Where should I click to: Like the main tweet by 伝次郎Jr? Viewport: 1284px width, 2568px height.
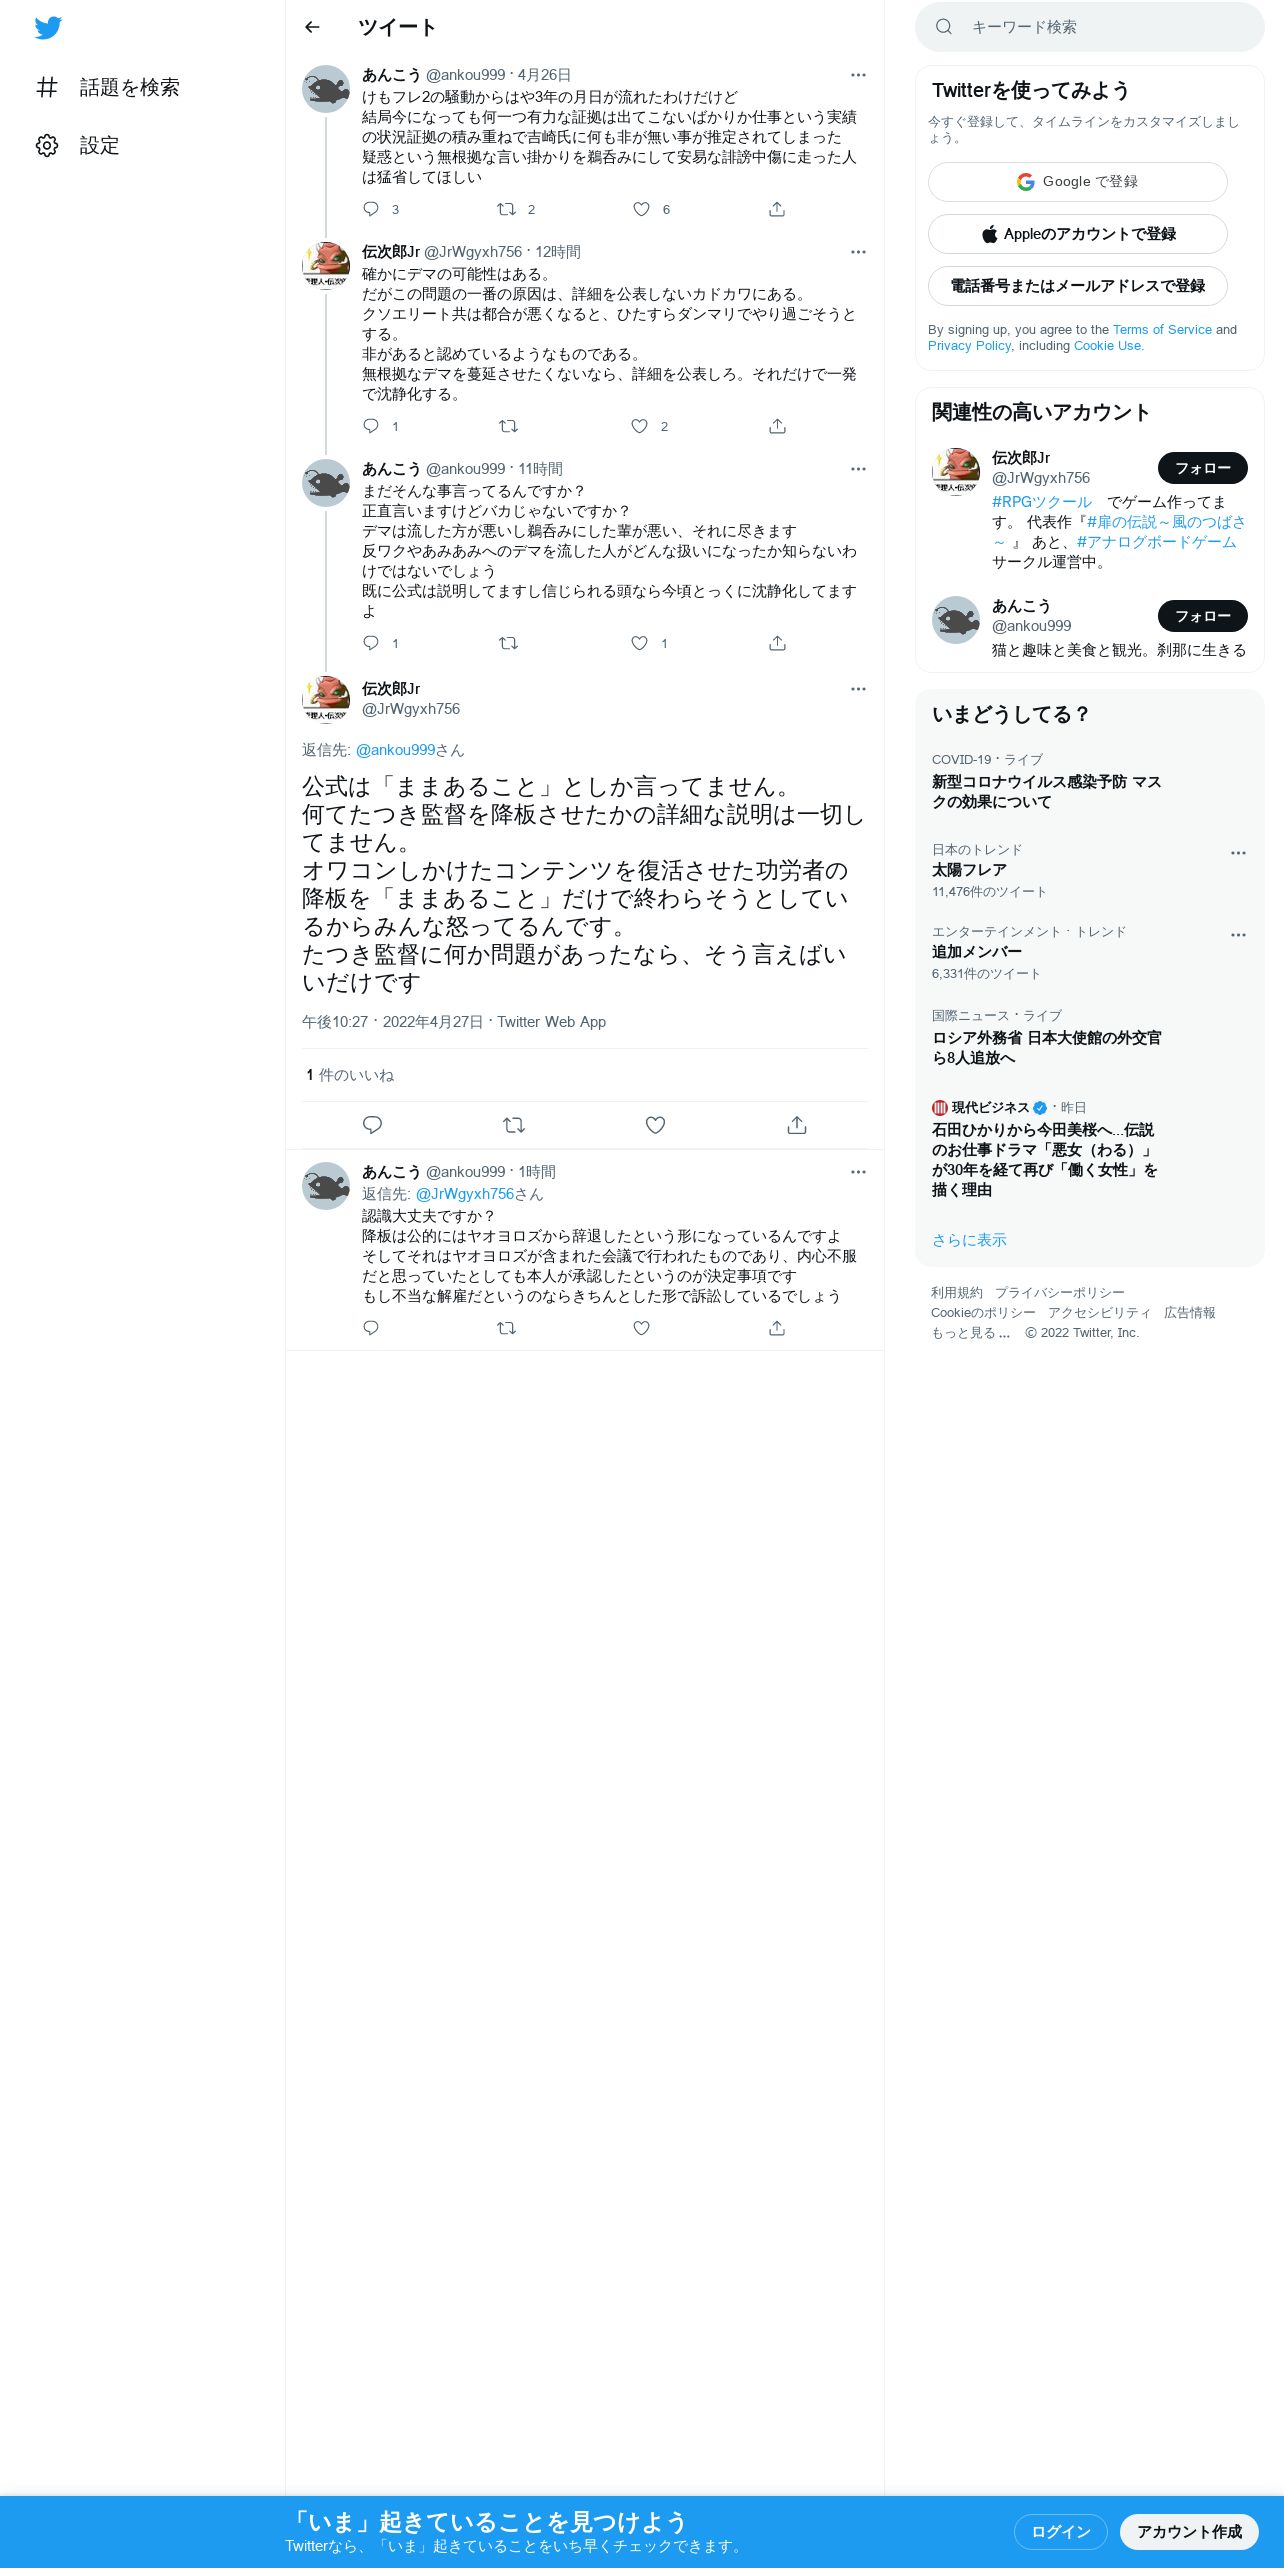pos(655,1125)
